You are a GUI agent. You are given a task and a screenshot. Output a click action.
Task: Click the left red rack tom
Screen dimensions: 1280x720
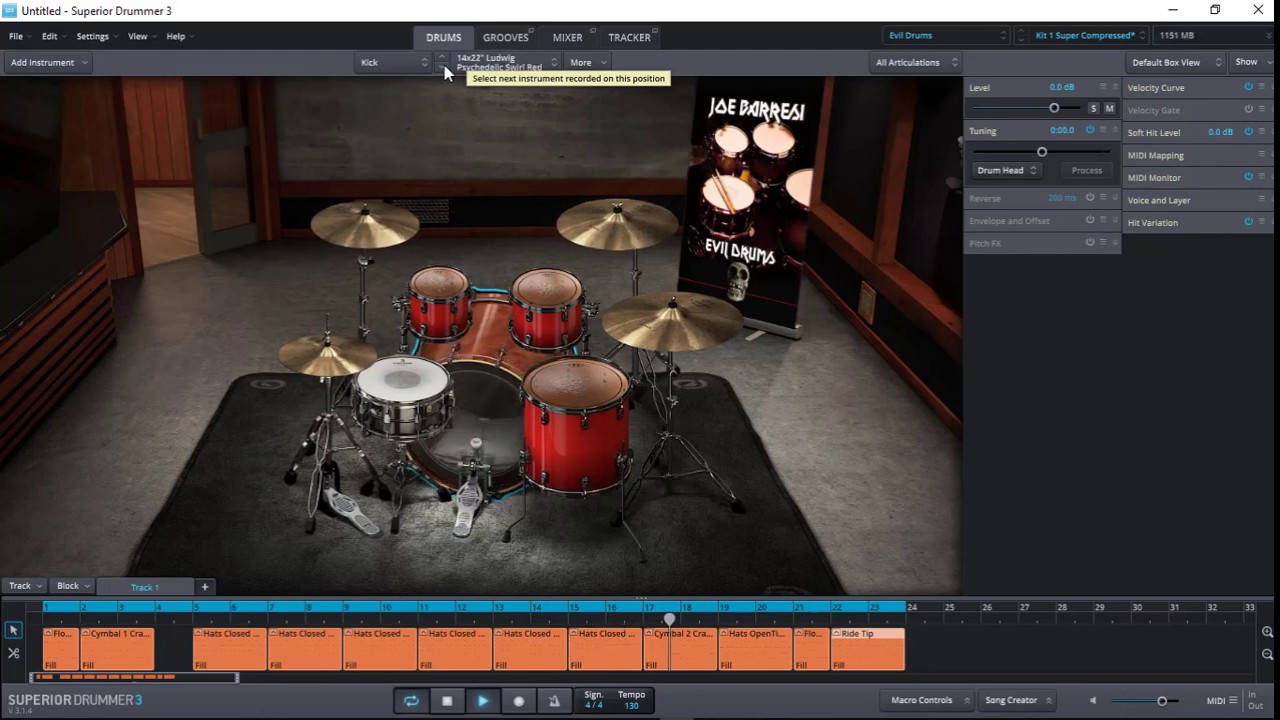point(438,301)
